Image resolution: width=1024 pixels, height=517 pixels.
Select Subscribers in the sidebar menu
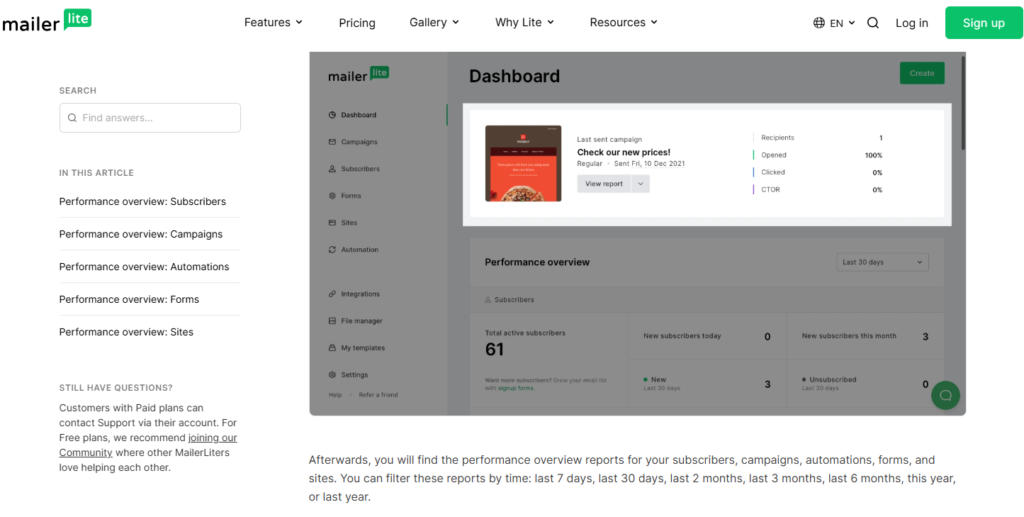pyautogui.click(x=360, y=168)
